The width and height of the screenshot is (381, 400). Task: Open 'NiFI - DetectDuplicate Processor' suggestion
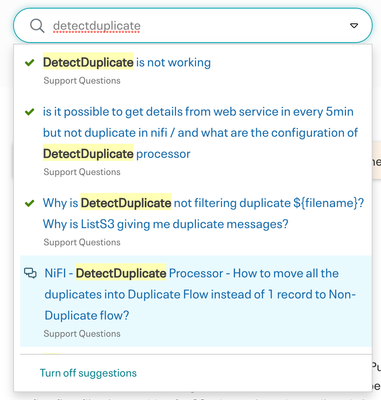pyautogui.click(x=200, y=294)
